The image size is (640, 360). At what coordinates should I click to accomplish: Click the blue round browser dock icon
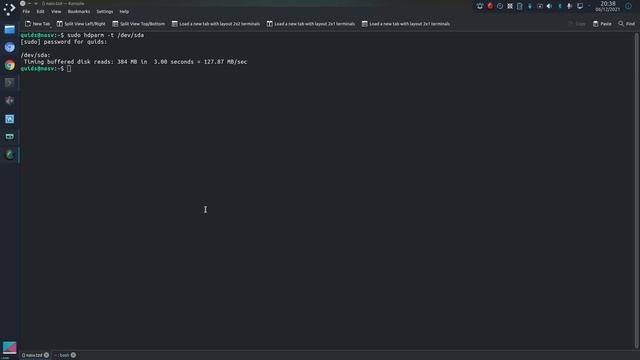(9, 47)
